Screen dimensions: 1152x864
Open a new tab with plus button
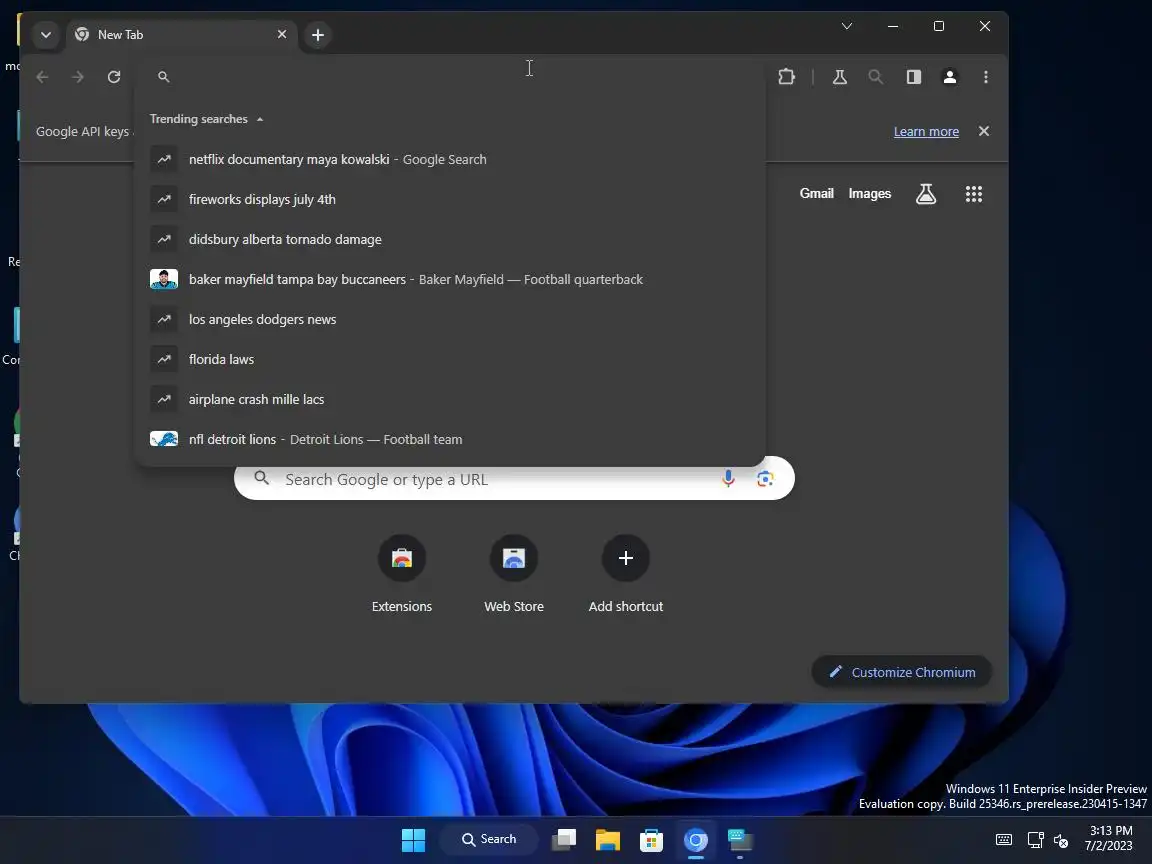click(x=317, y=35)
